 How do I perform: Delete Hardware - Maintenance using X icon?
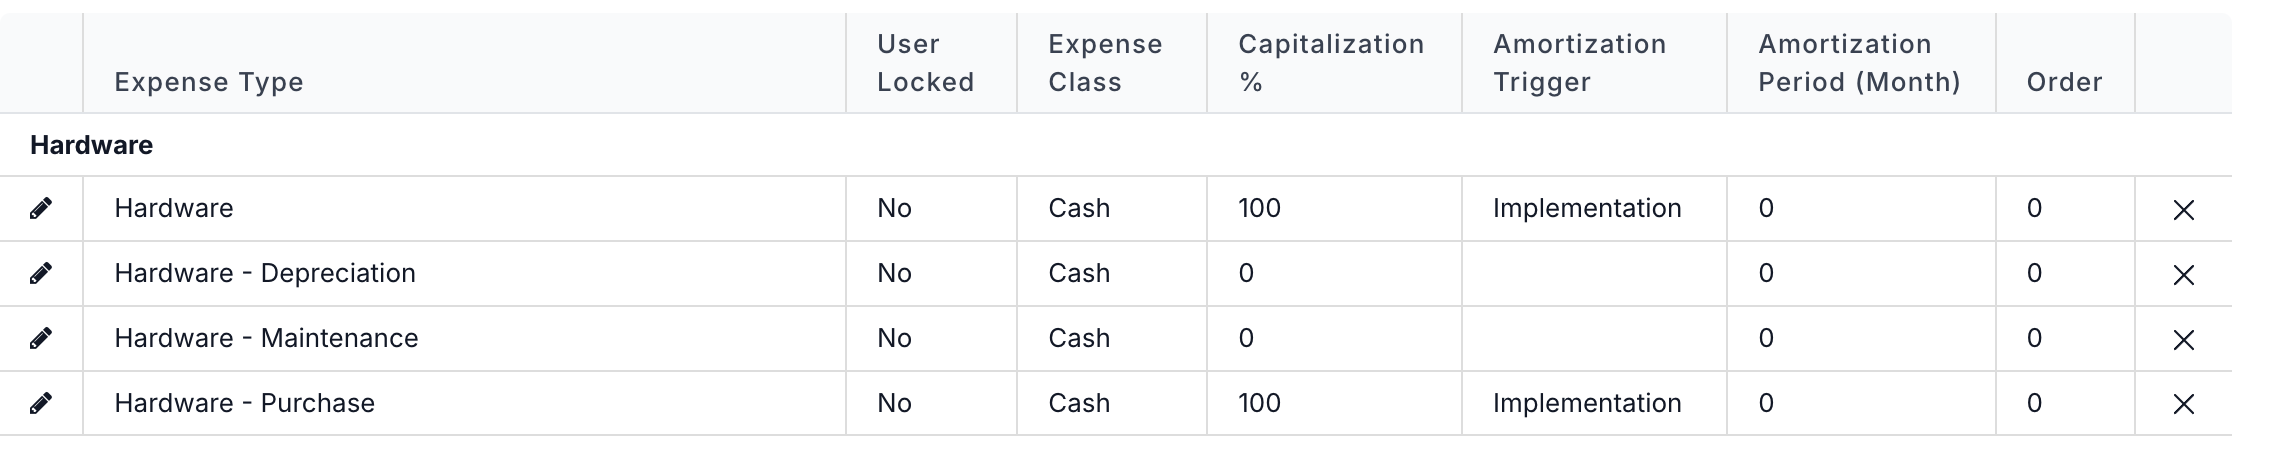2183,340
